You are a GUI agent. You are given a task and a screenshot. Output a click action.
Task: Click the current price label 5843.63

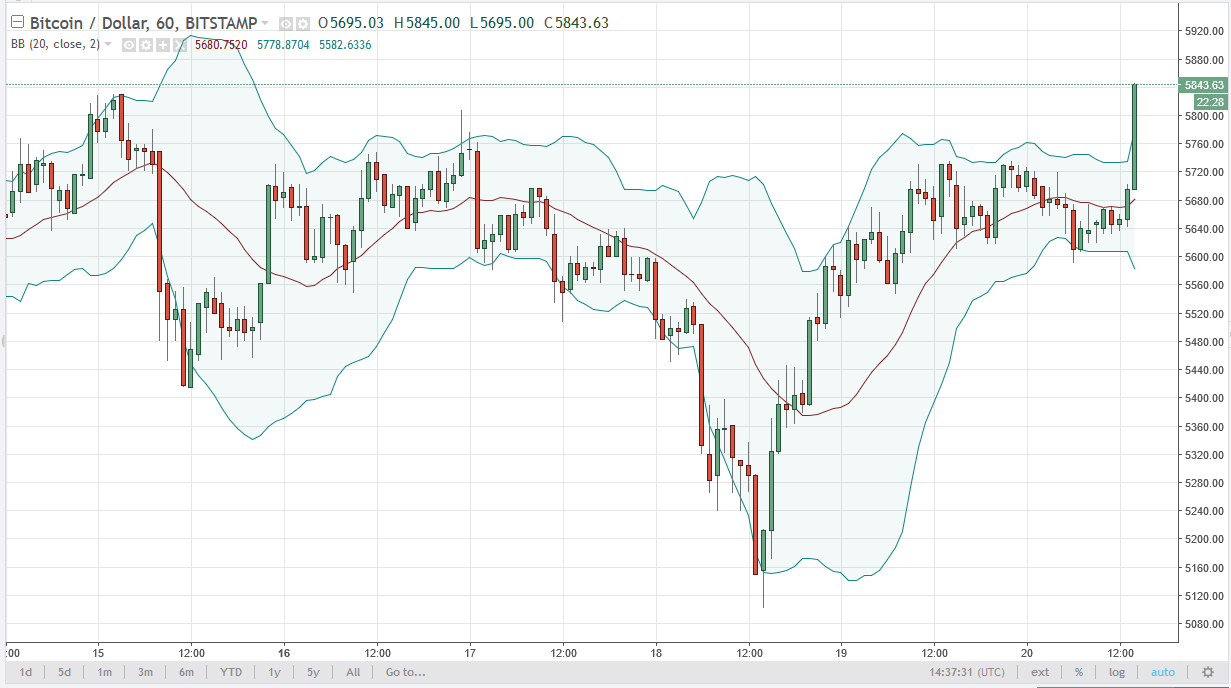coord(1203,86)
